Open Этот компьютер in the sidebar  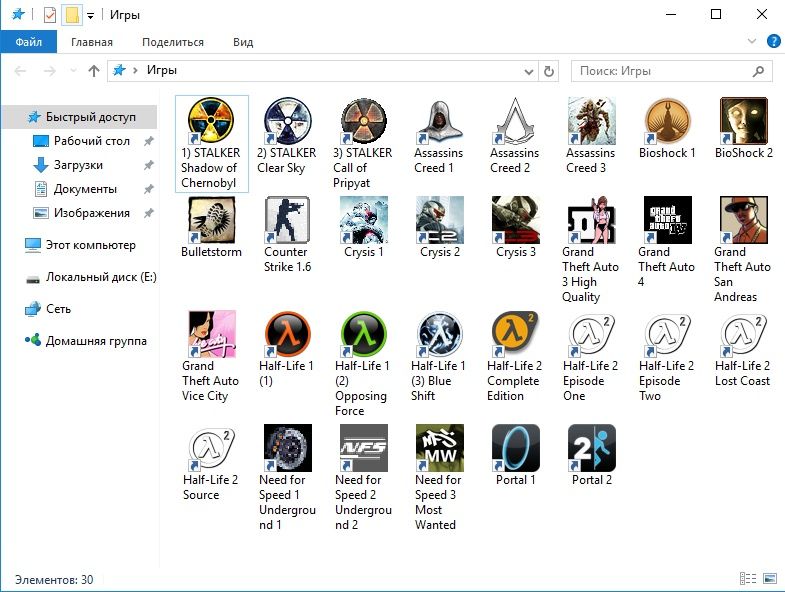click(x=80, y=245)
